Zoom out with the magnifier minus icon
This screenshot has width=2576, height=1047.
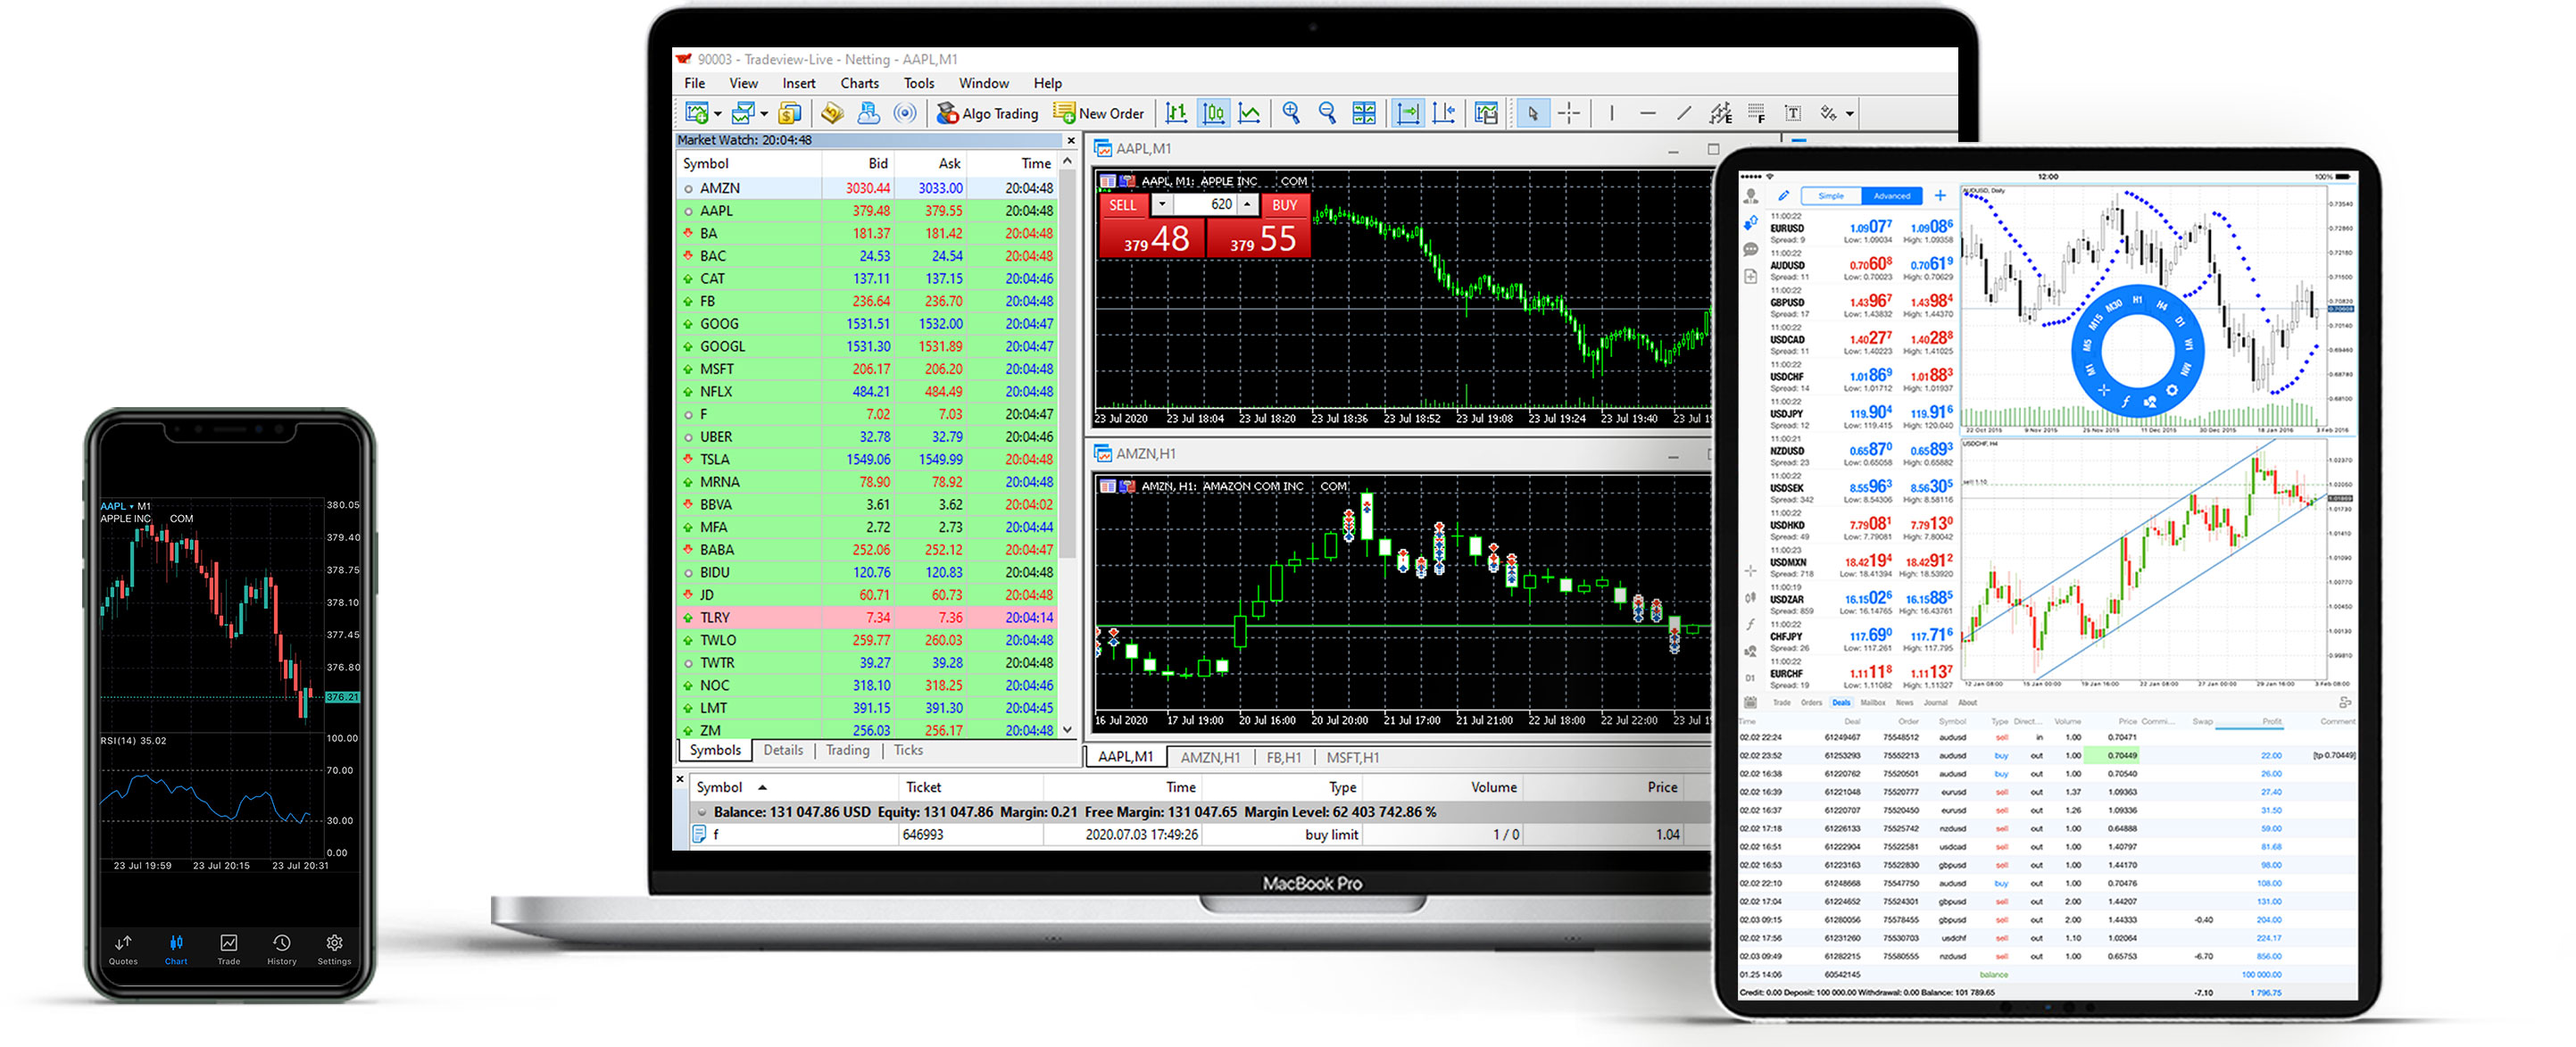(x=1327, y=113)
